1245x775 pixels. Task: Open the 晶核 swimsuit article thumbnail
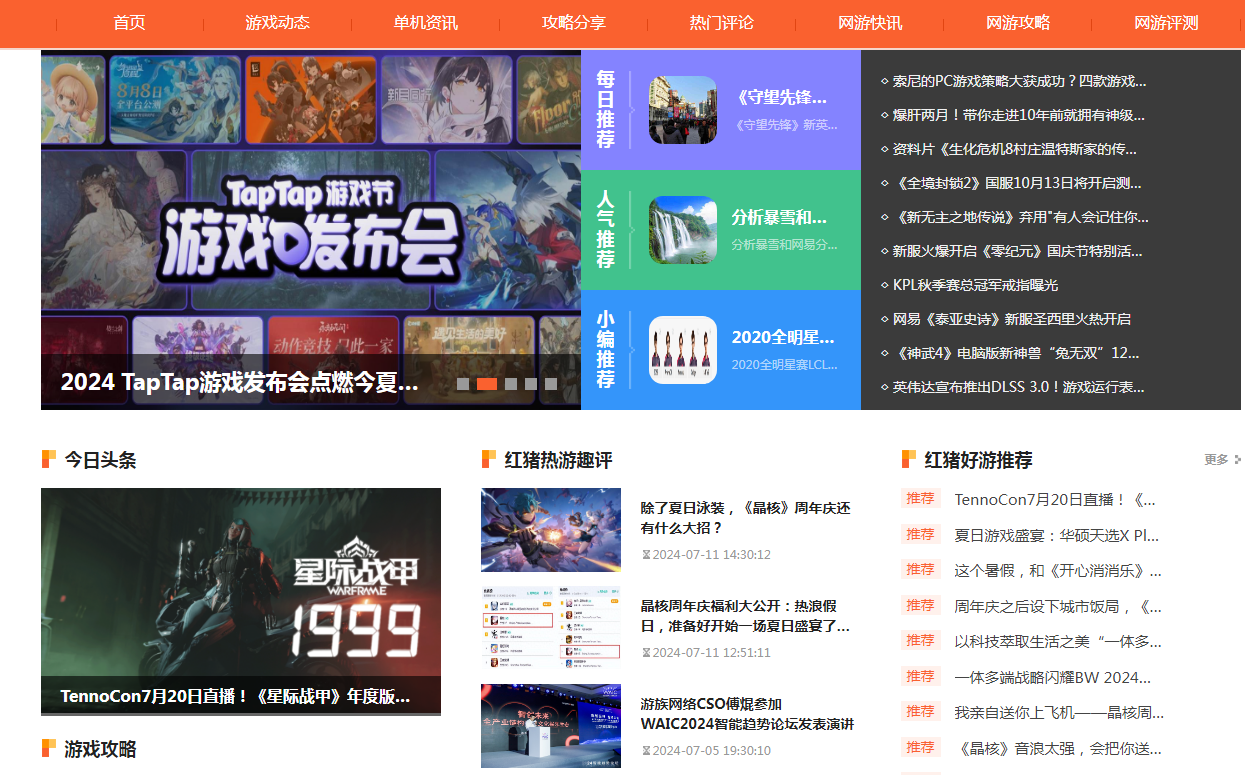tap(551, 530)
